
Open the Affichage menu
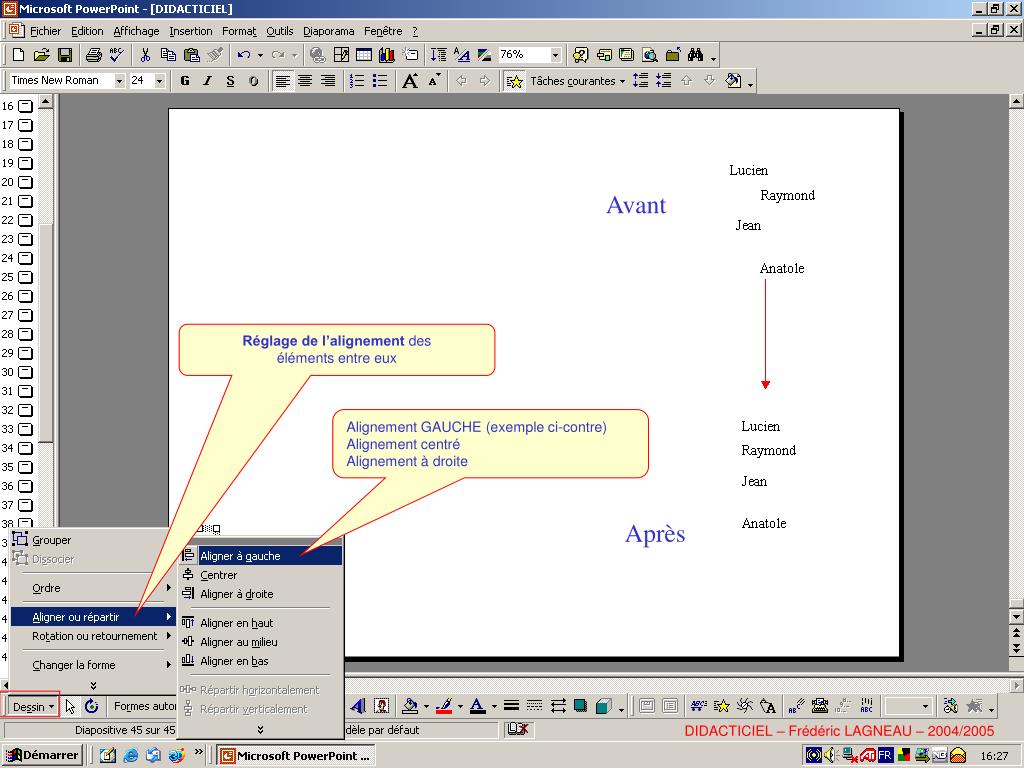coord(136,31)
